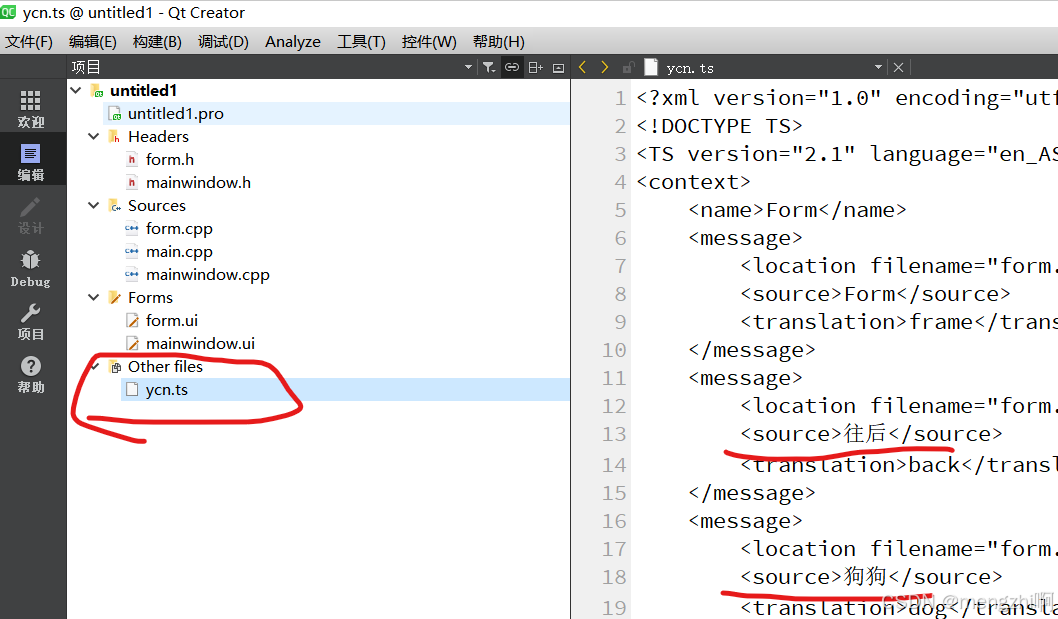The image size is (1058, 619).
Task: Open the editor open-documents dropdown
Action: pyautogui.click(x=878, y=68)
